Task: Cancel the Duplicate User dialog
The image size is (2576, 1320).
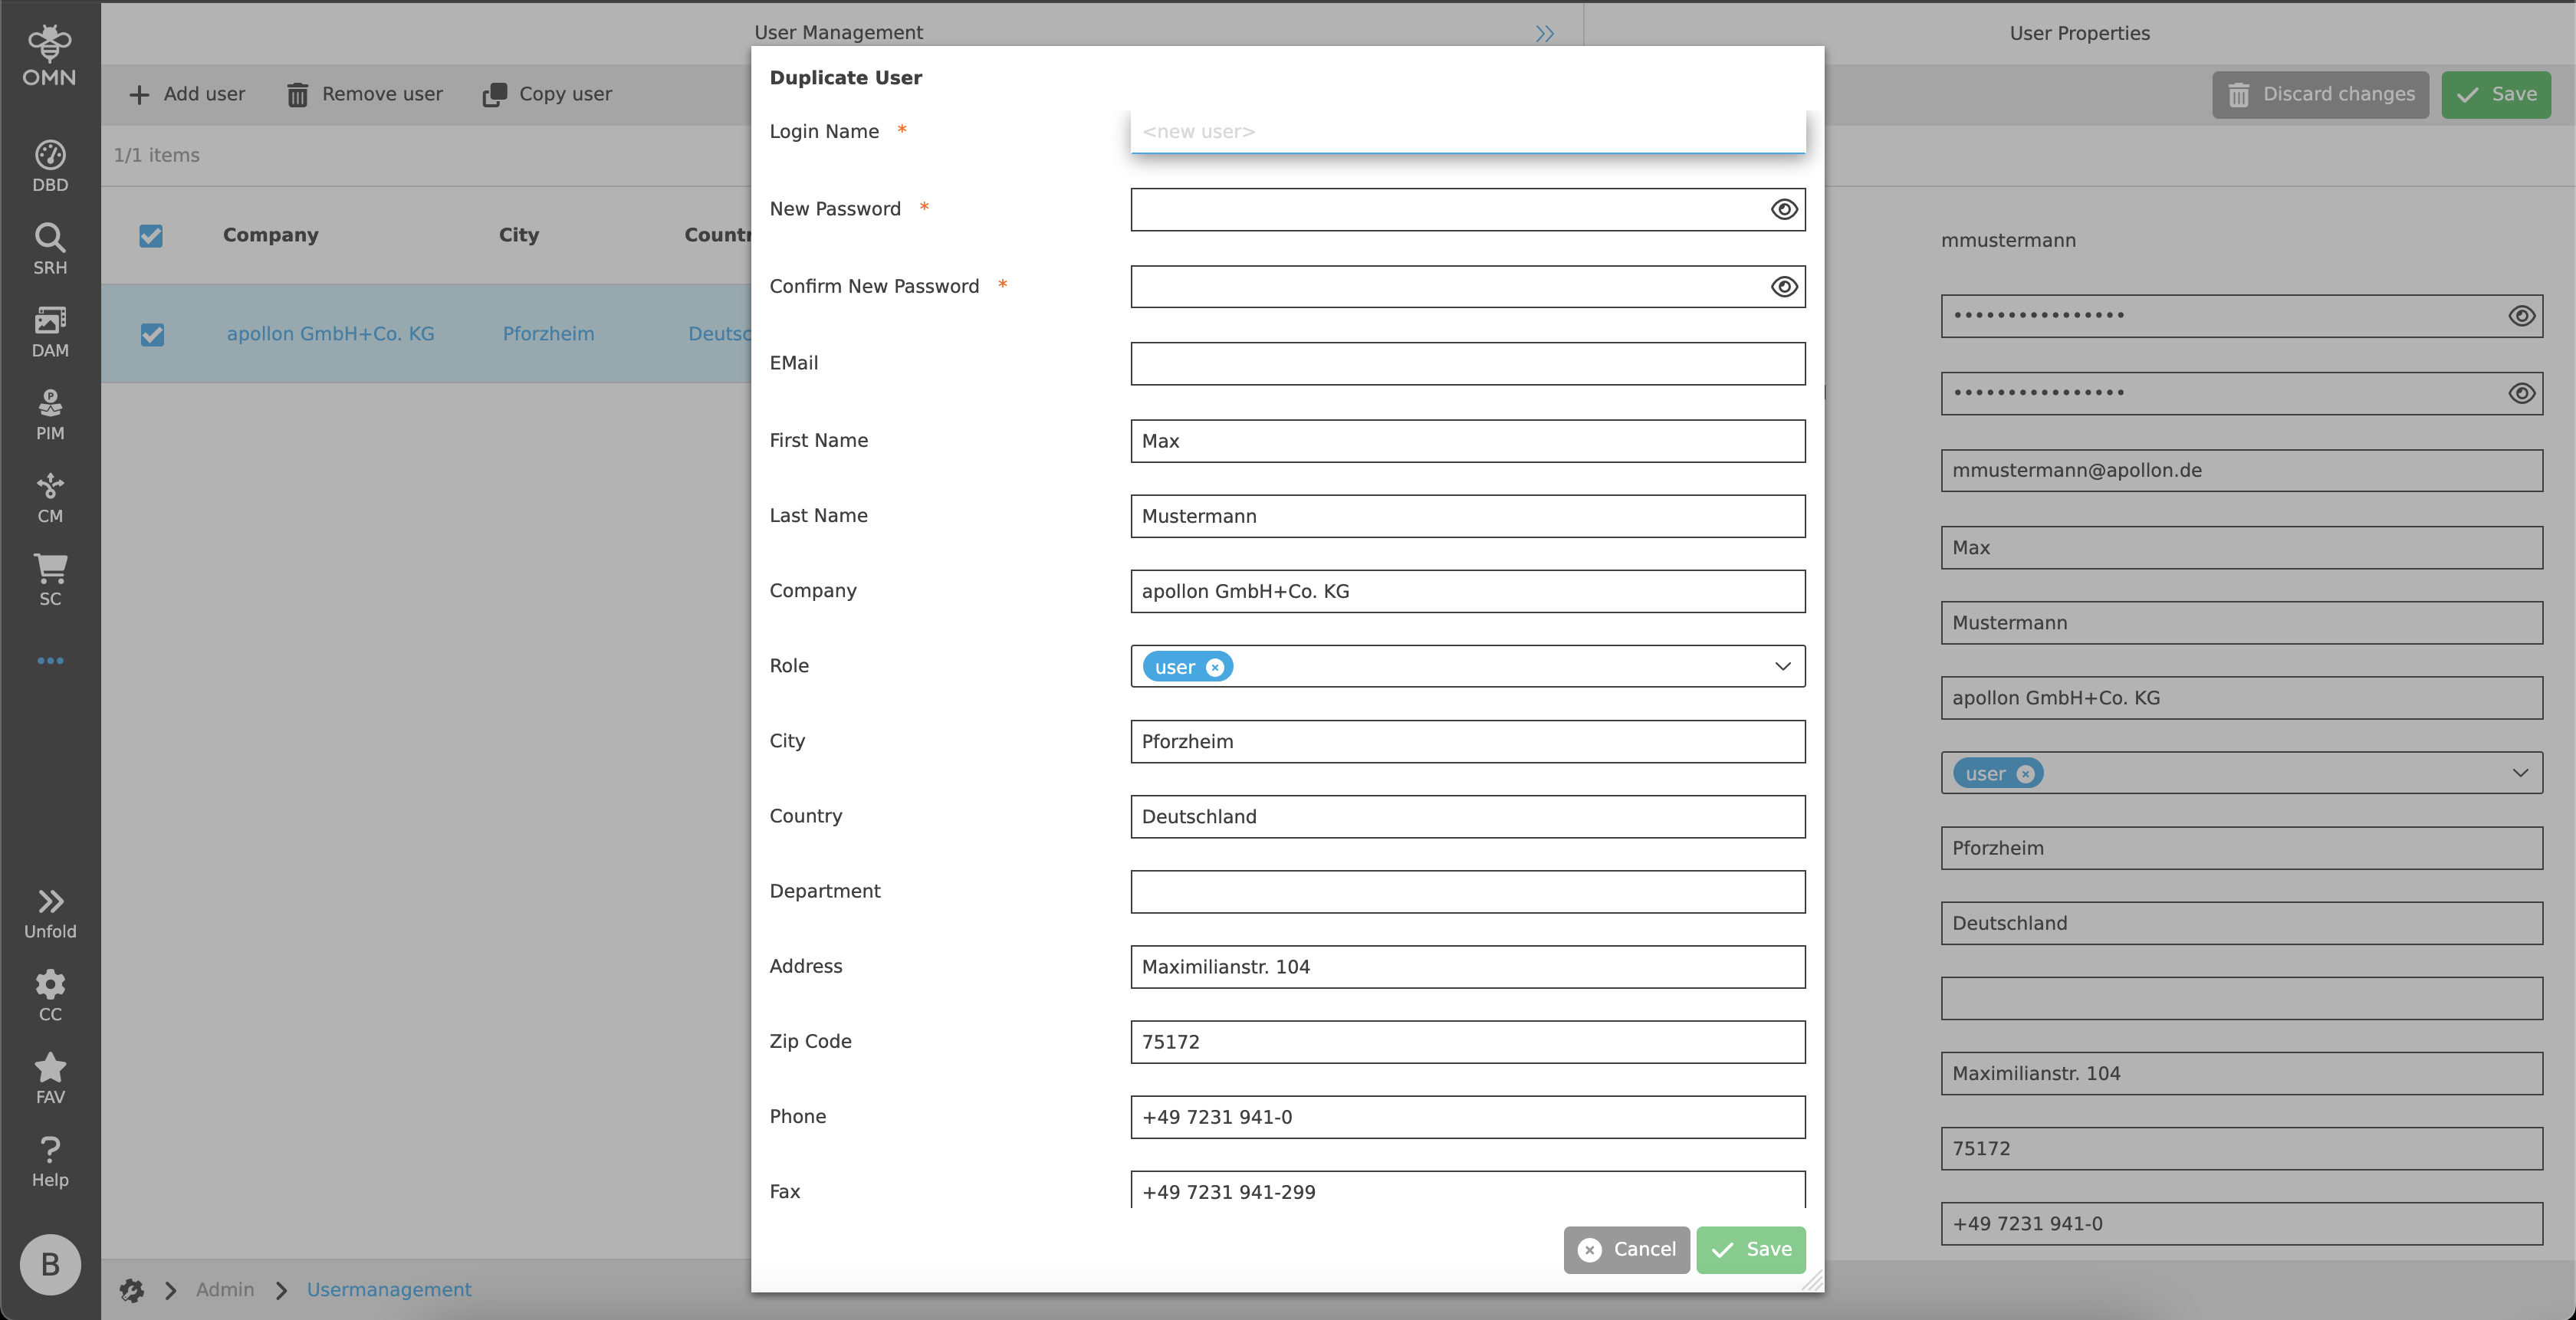Action: click(x=1626, y=1249)
